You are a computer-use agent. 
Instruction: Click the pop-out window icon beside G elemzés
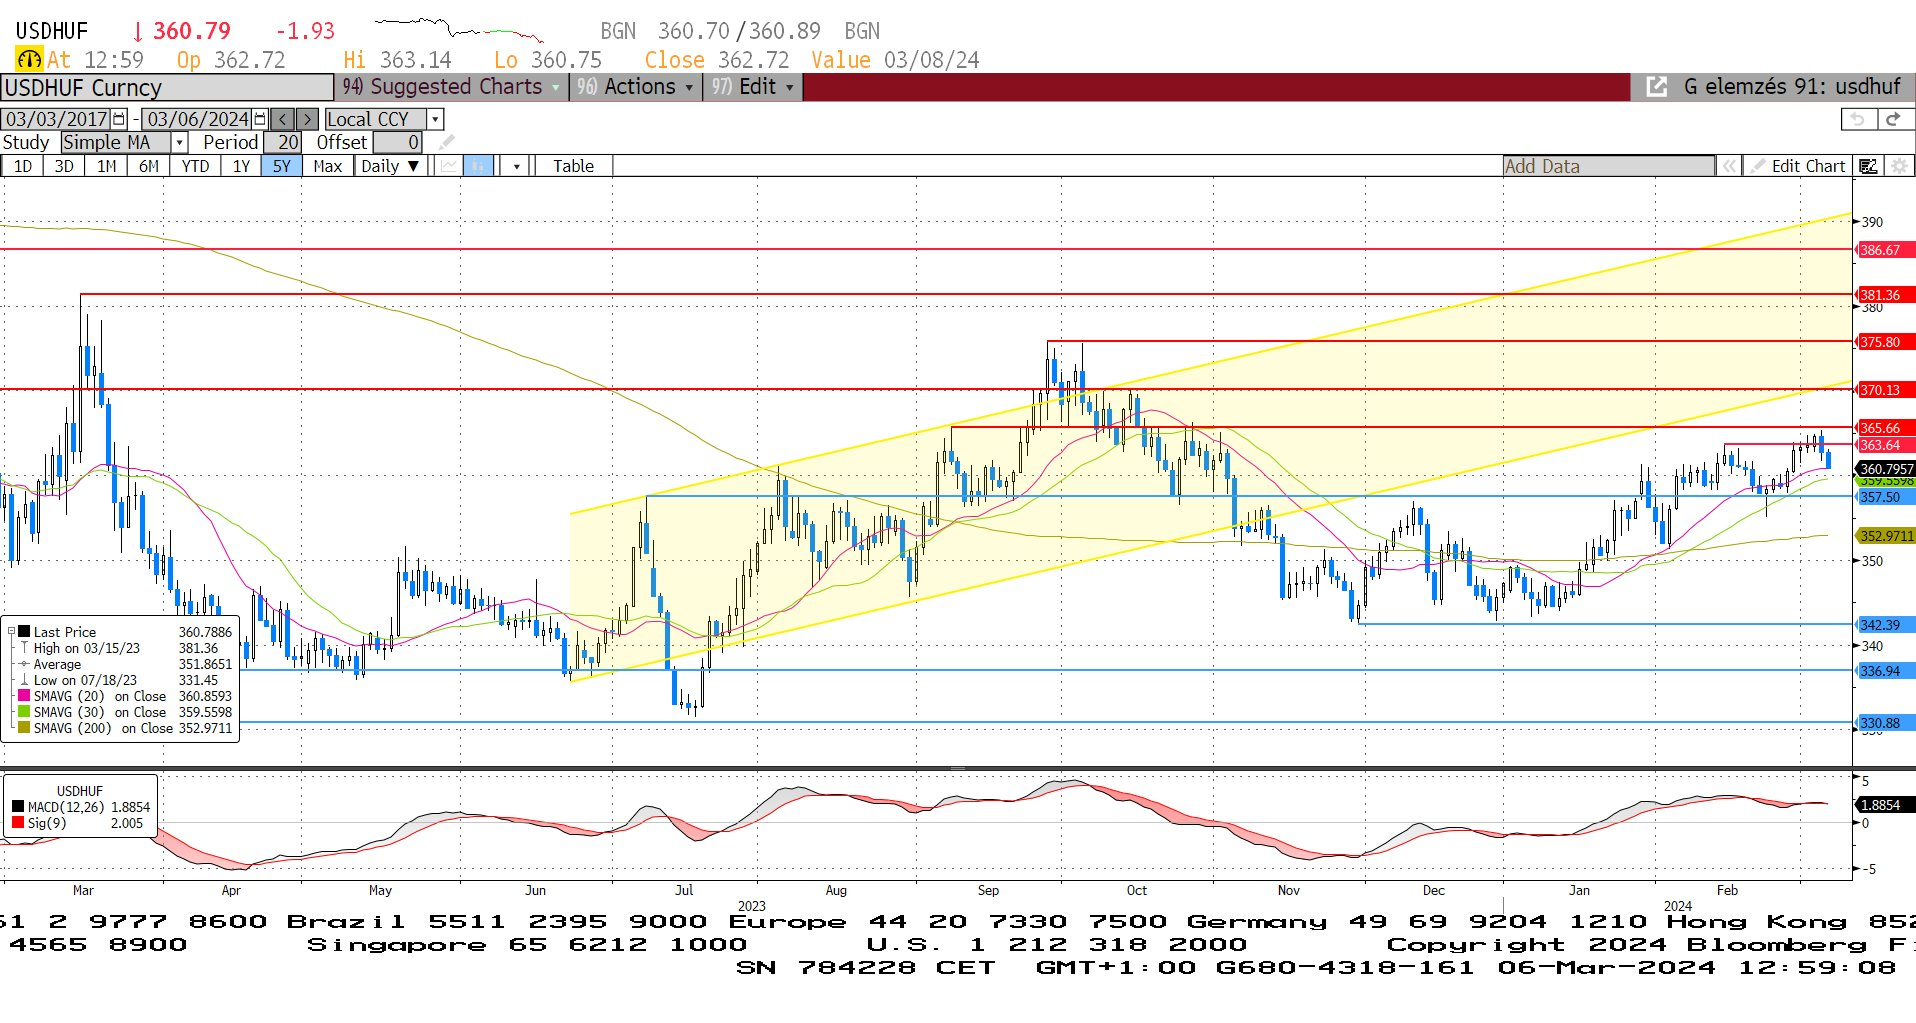pos(1656,87)
